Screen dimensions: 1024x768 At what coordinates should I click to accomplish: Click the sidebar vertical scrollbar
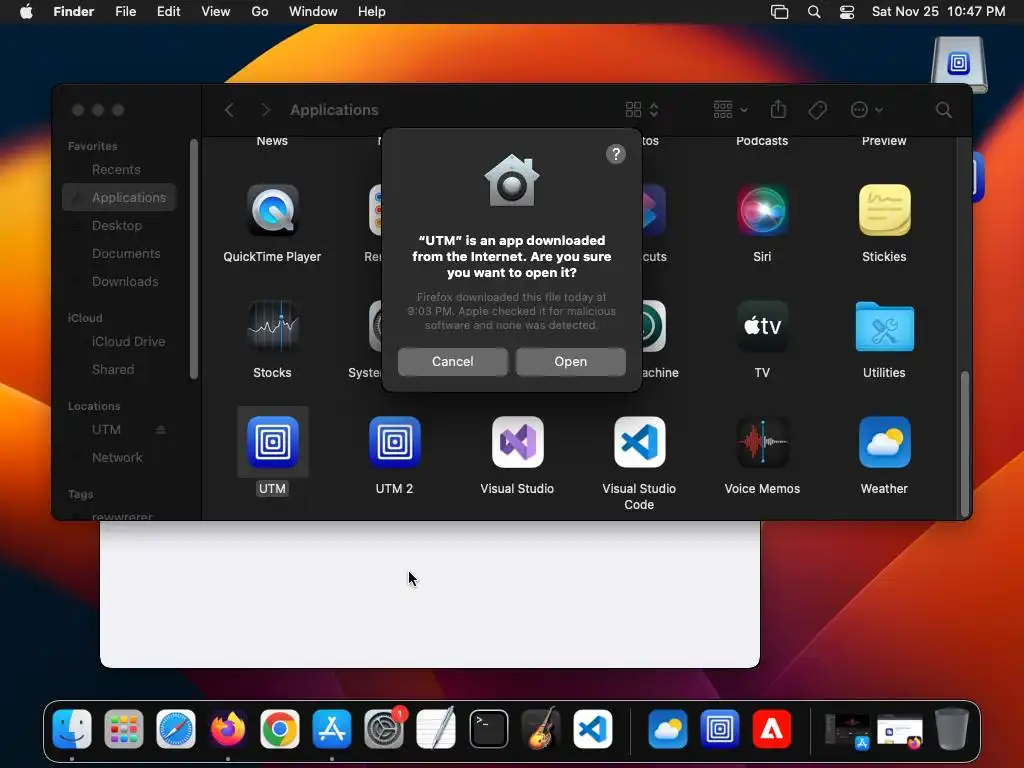pos(194,259)
